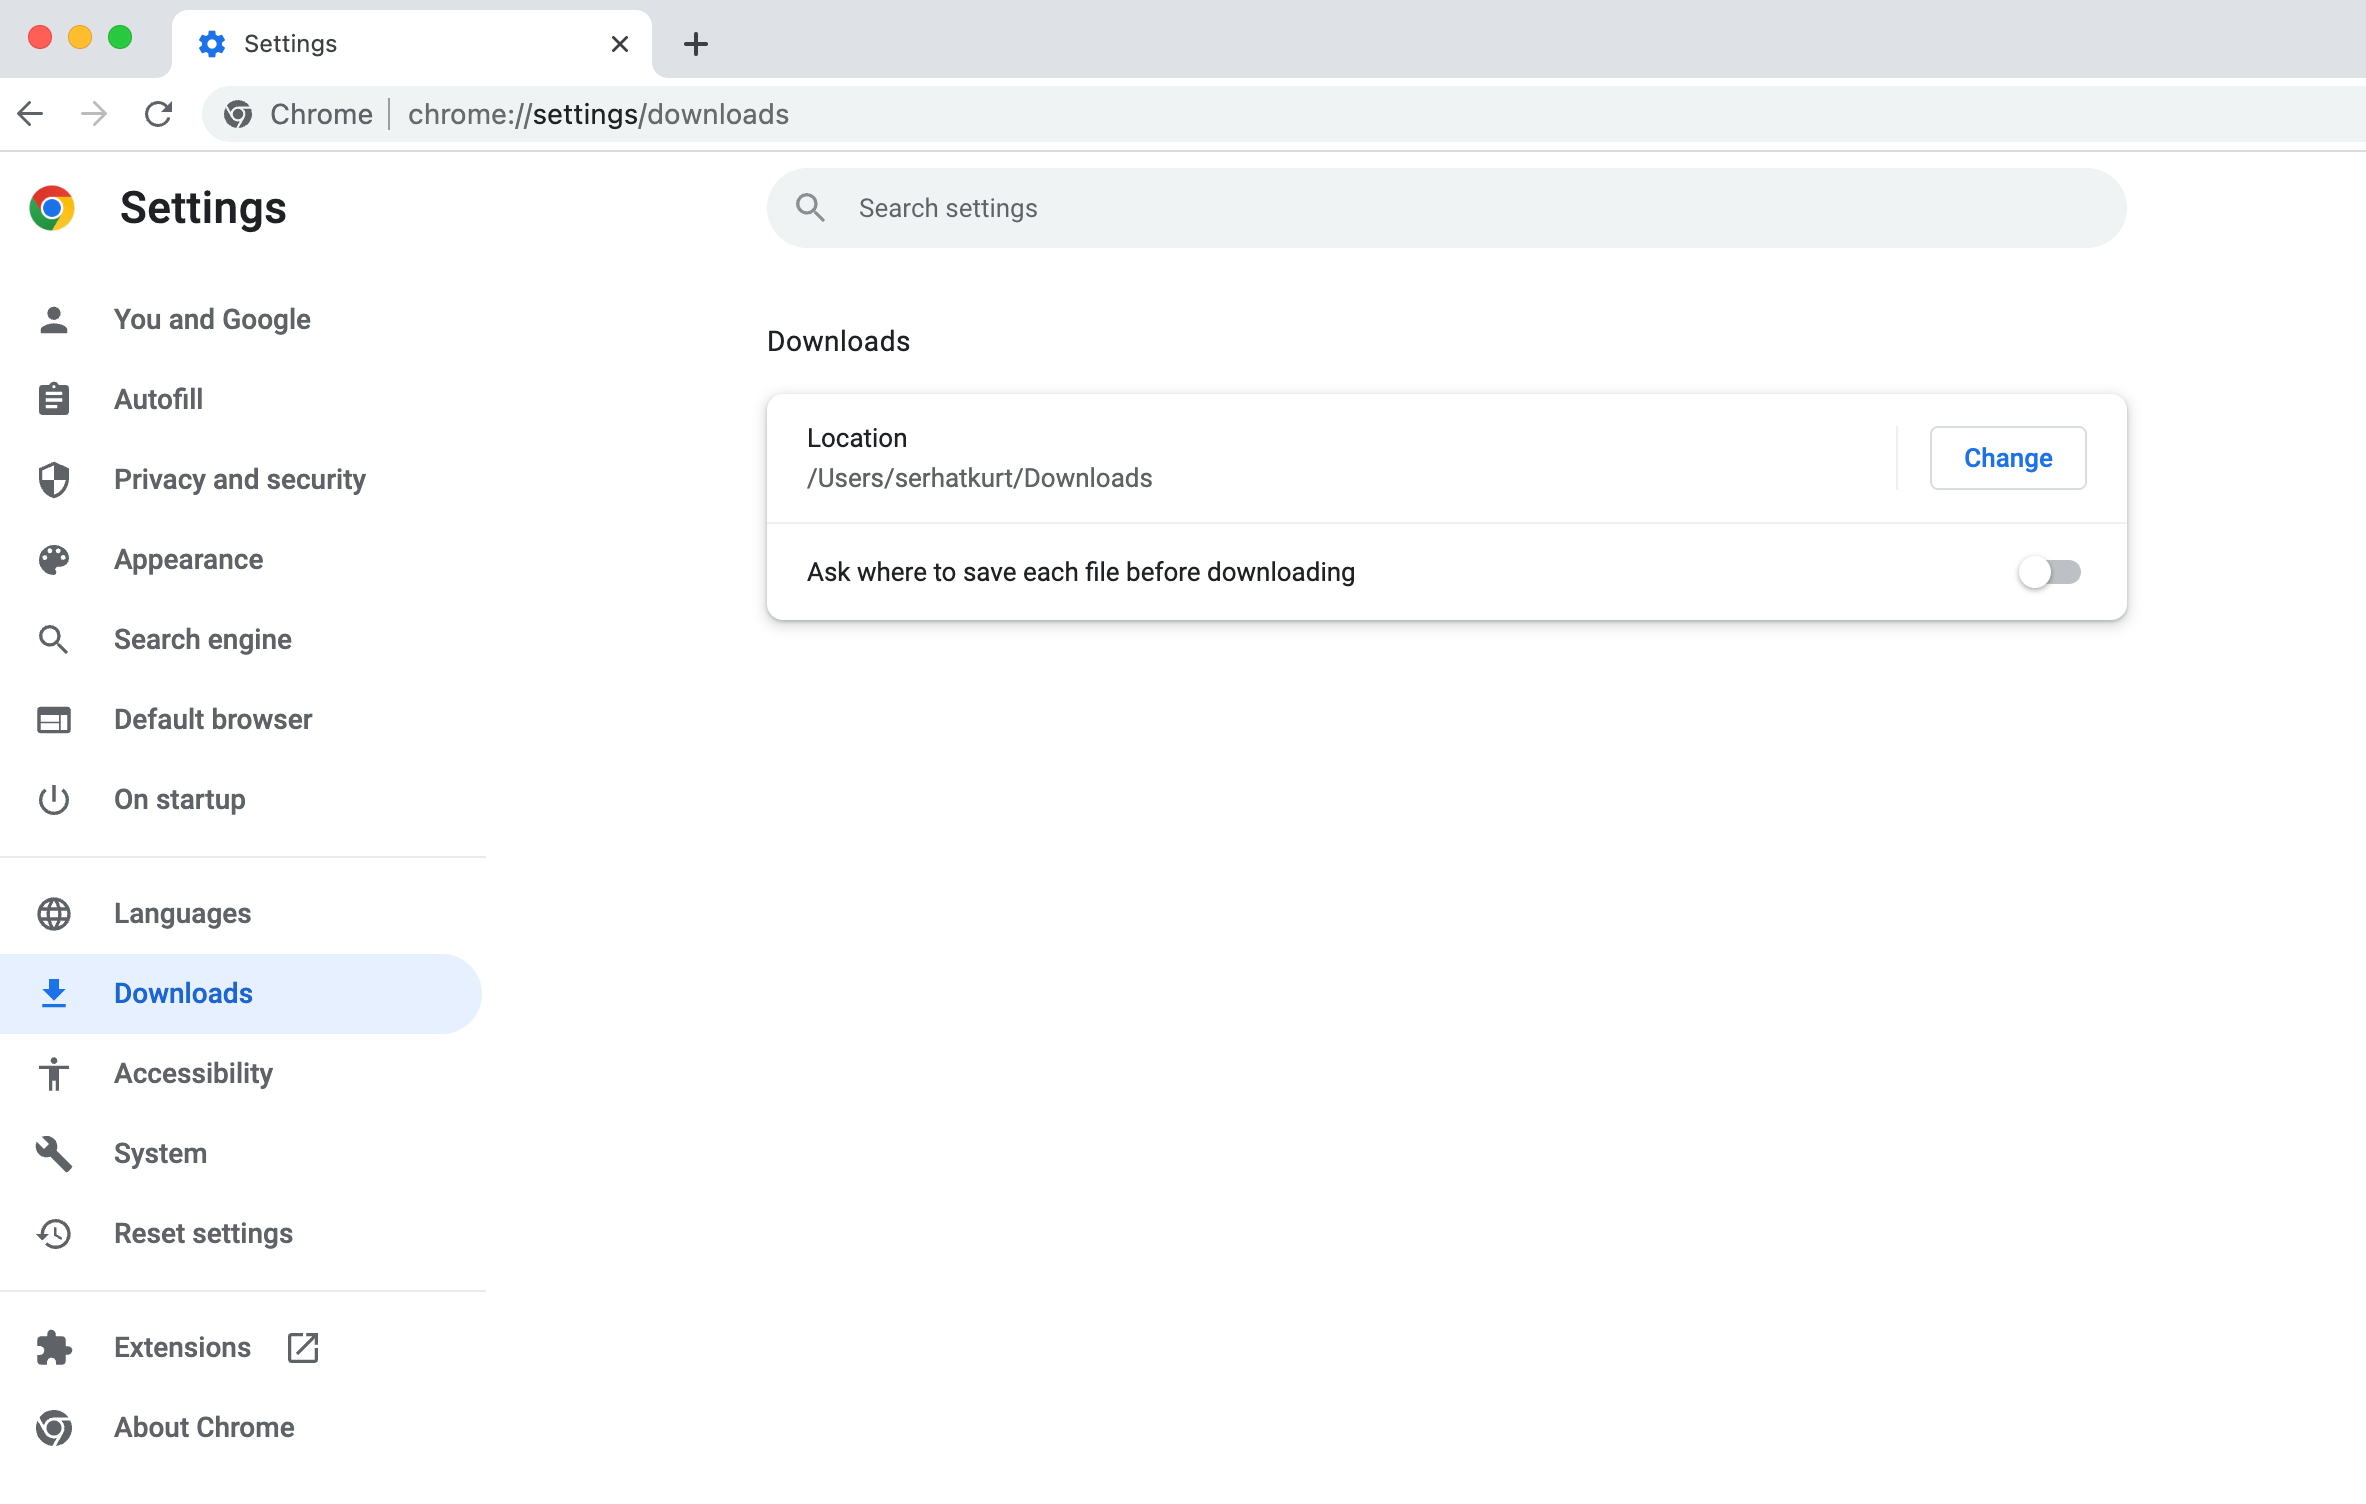Click the Appearance palette icon
Image resolution: width=2366 pixels, height=1504 pixels.
(55, 559)
